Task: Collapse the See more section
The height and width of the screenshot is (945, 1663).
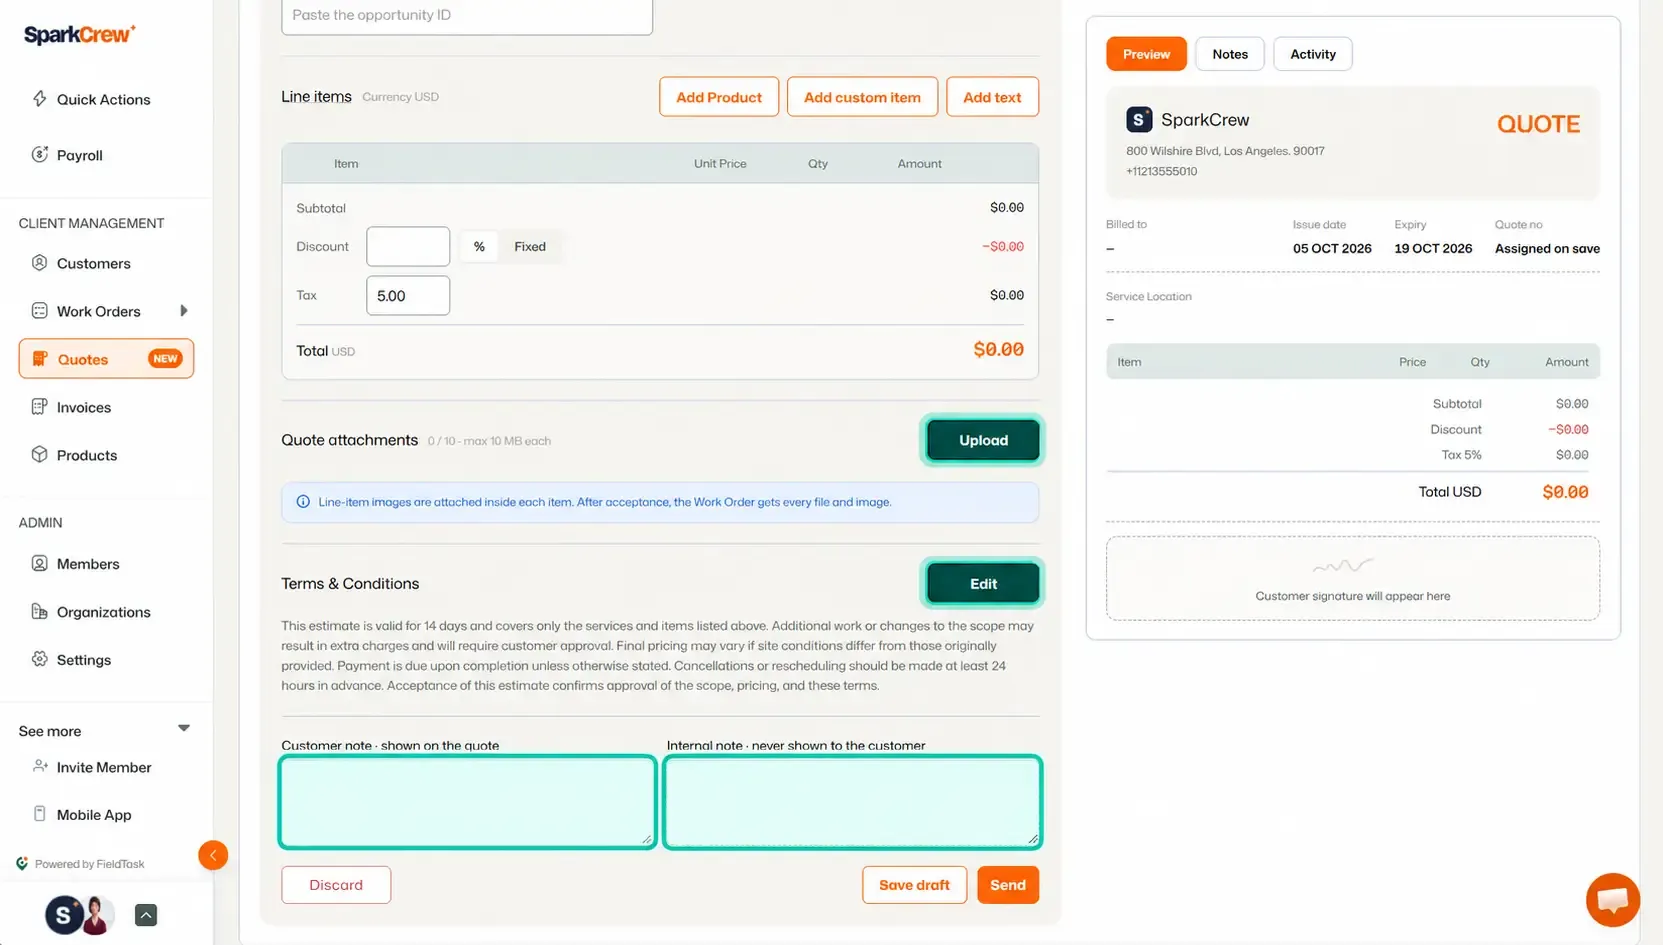Action: [x=184, y=729]
